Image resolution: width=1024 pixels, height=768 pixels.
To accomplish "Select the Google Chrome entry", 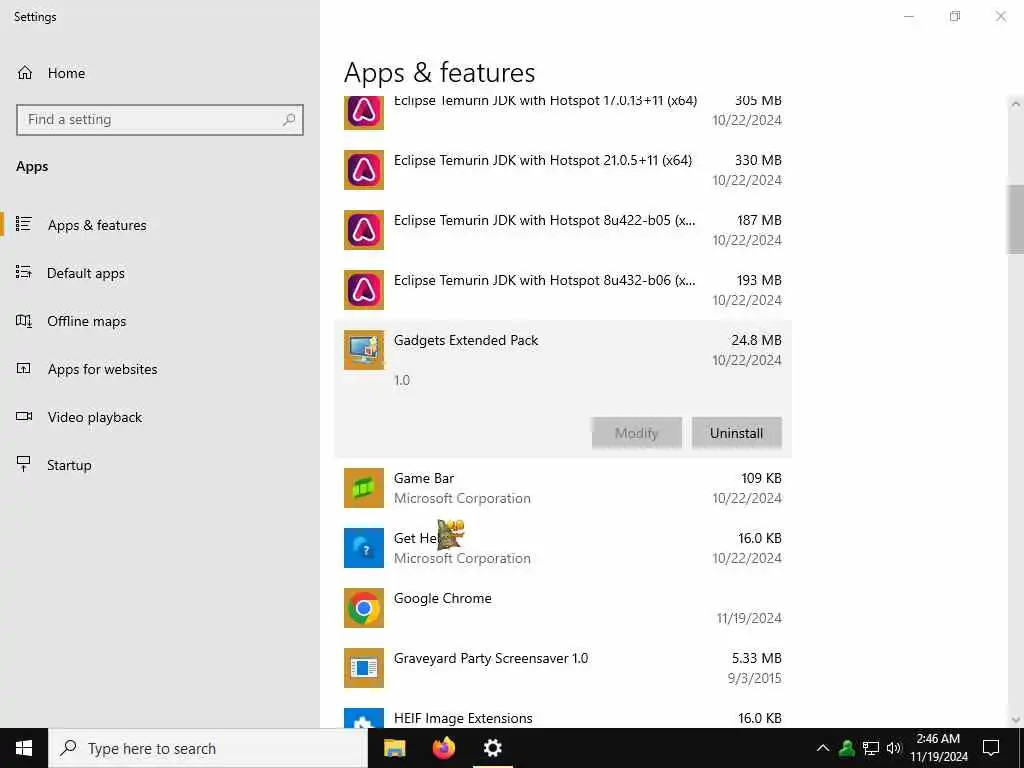I will pyautogui.click(x=563, y=608).
